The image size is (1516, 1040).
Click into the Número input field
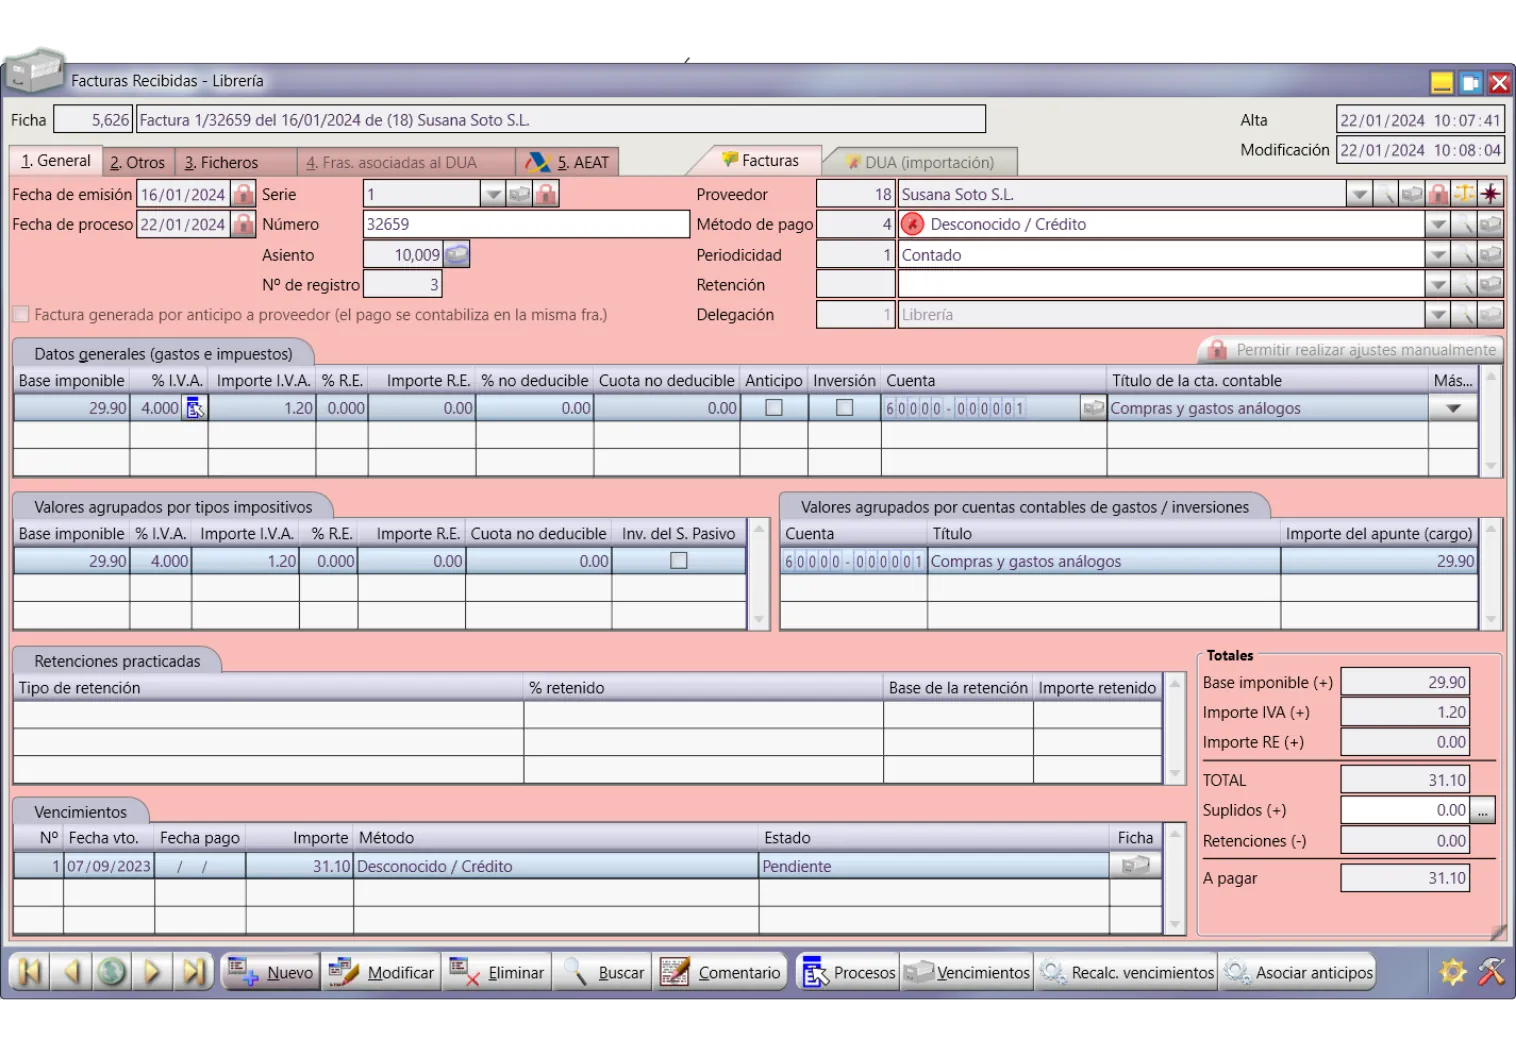coord(526,225)
